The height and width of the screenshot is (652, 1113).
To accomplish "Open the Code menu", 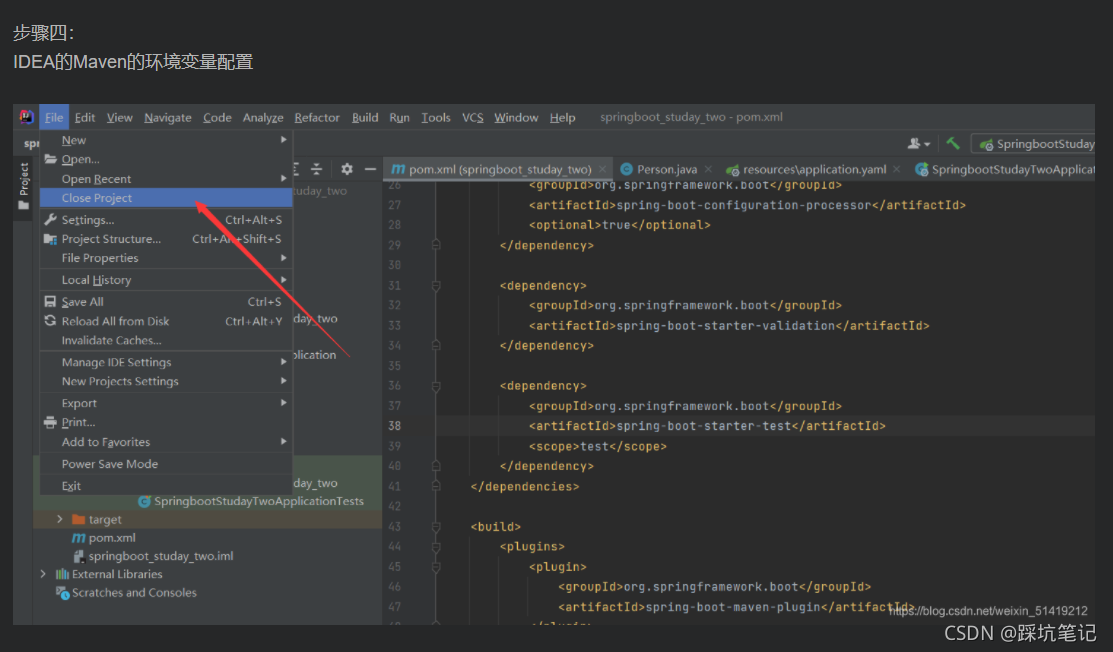I will point(217,118).
